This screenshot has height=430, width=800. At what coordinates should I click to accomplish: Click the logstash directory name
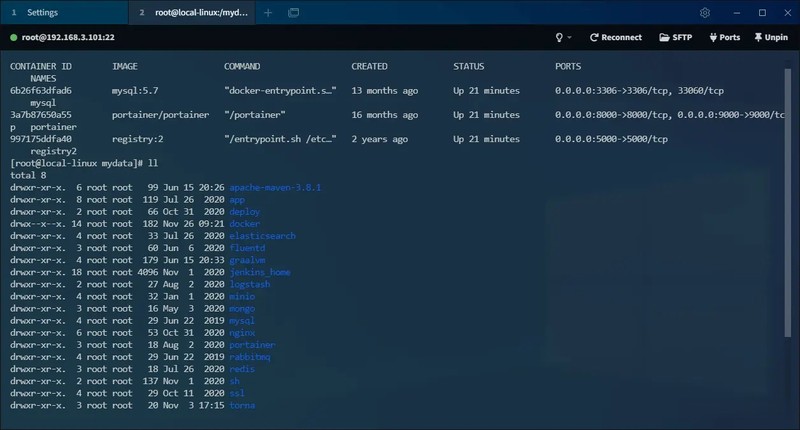pos(249,285)
